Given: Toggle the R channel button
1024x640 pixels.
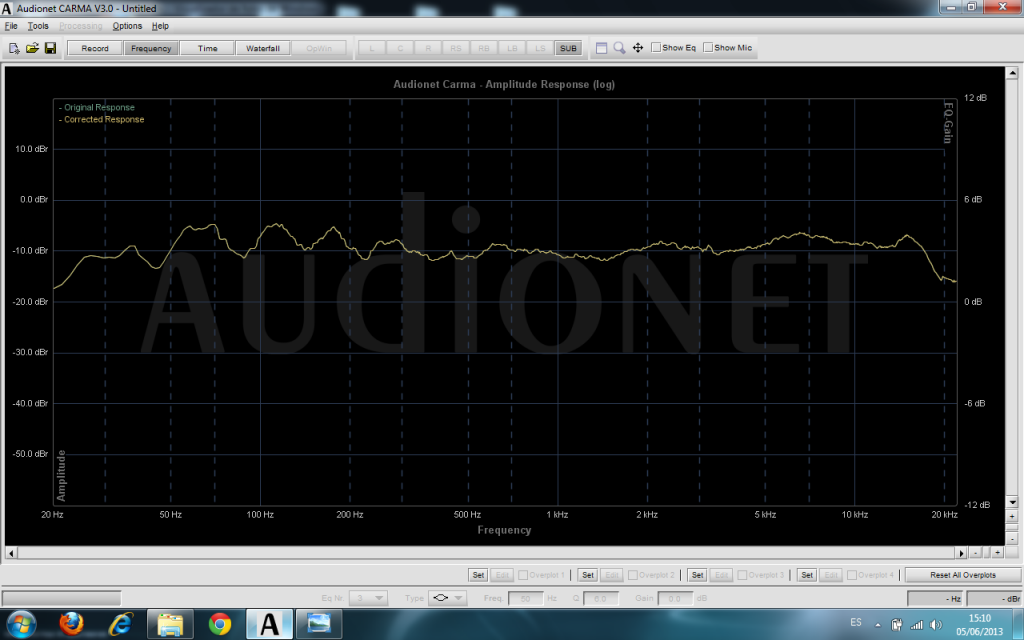Looking at the screenshot, I should point(428,48).
